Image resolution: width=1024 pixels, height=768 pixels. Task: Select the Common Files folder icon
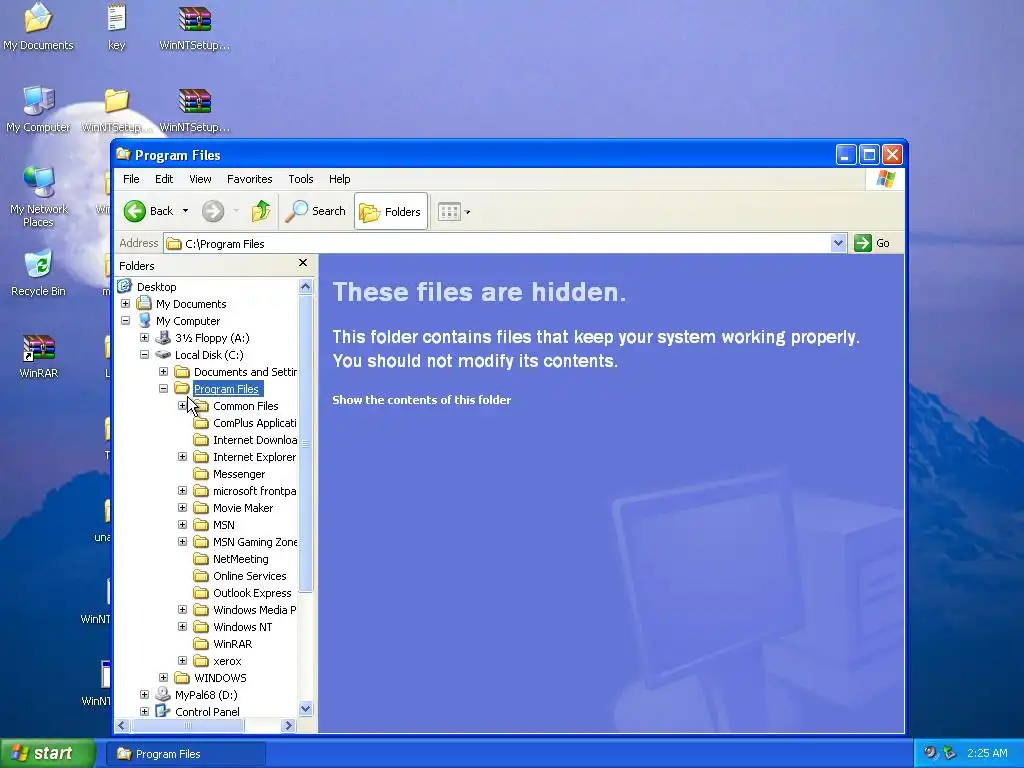(201, 406)
